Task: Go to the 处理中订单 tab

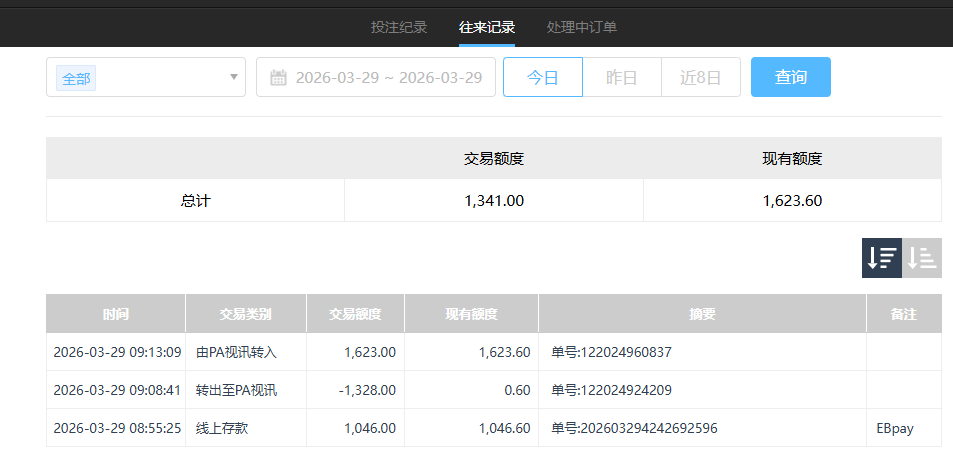Action: [582, 27]
